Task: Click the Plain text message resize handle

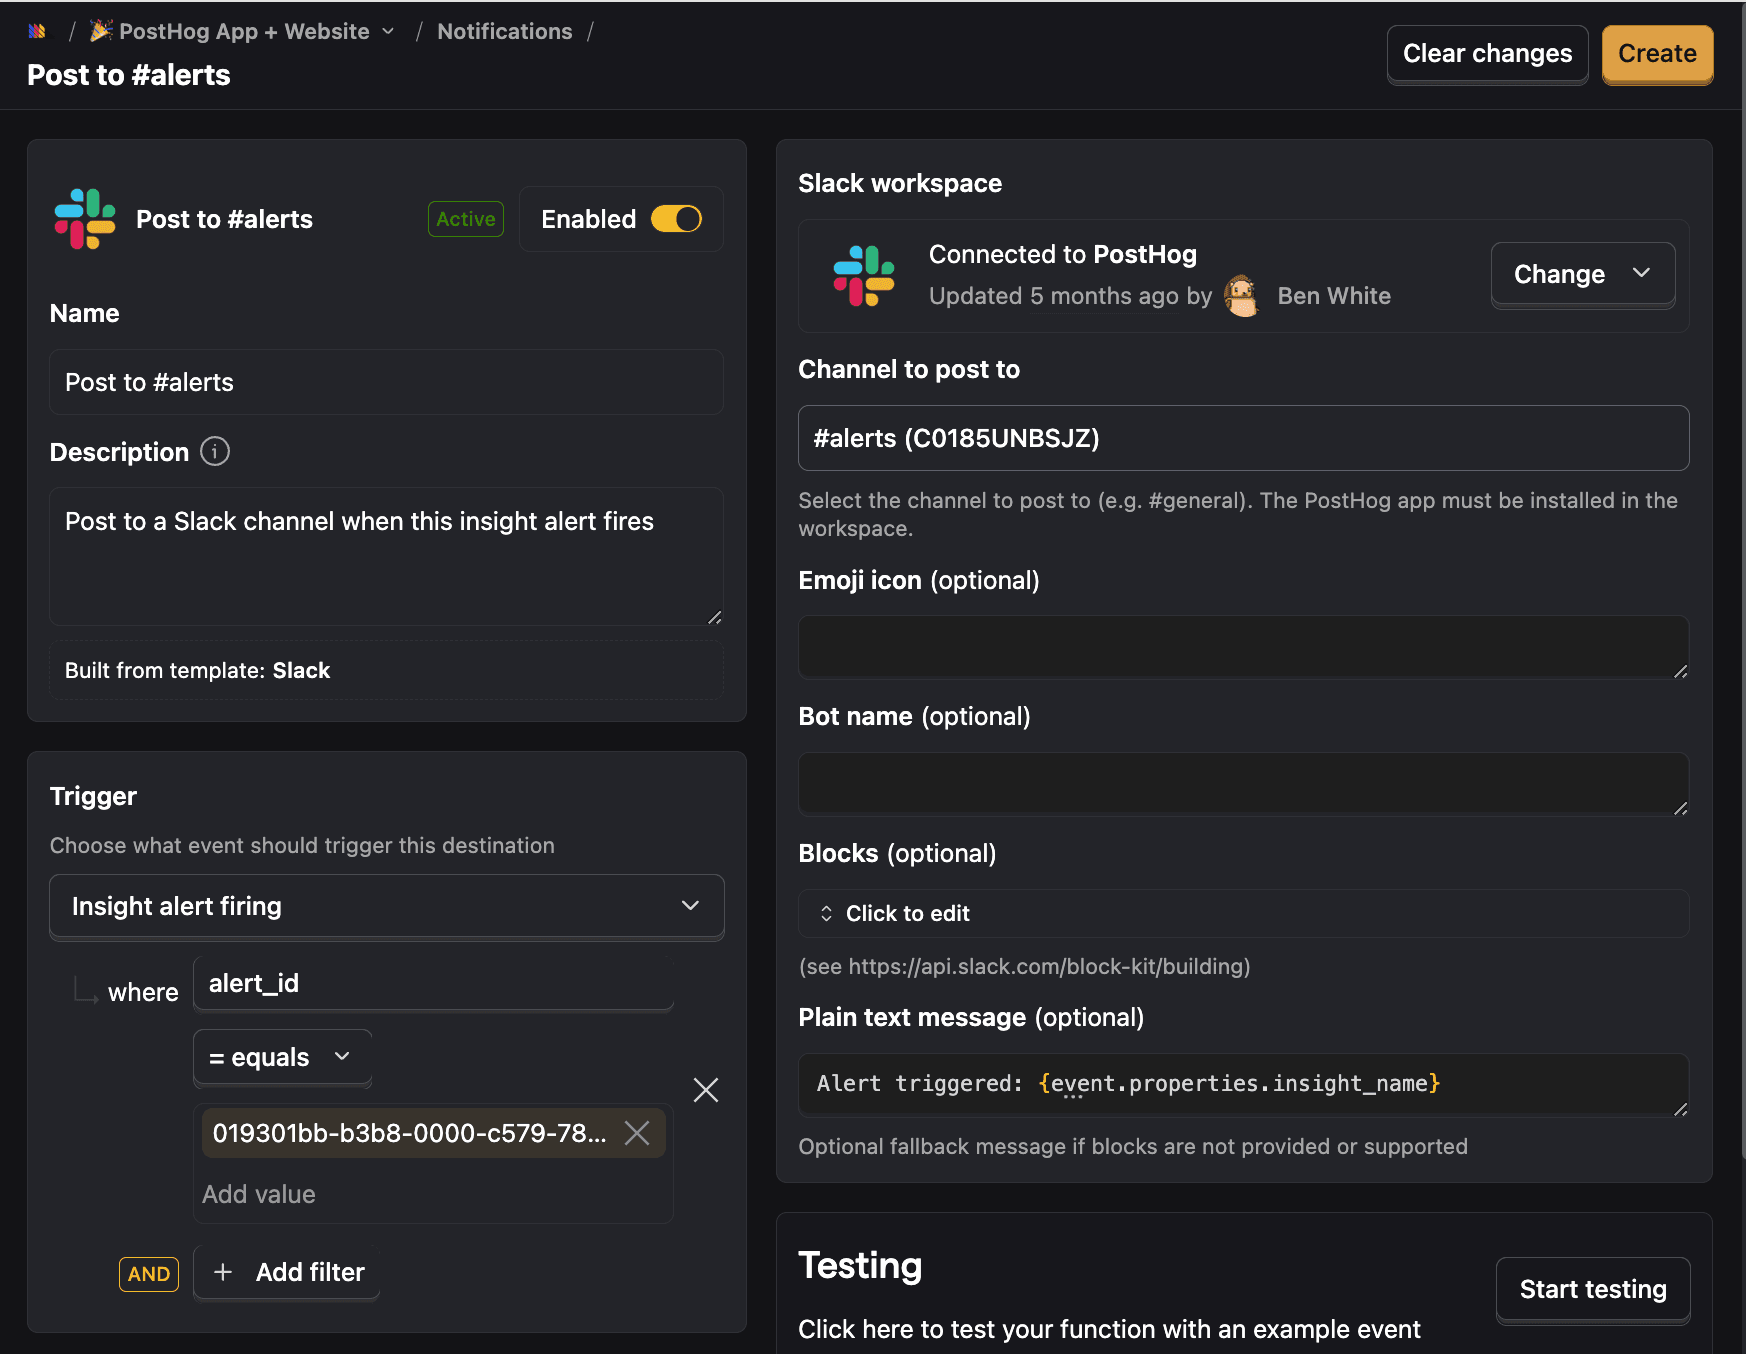Action: [x=1681, y=1109]
